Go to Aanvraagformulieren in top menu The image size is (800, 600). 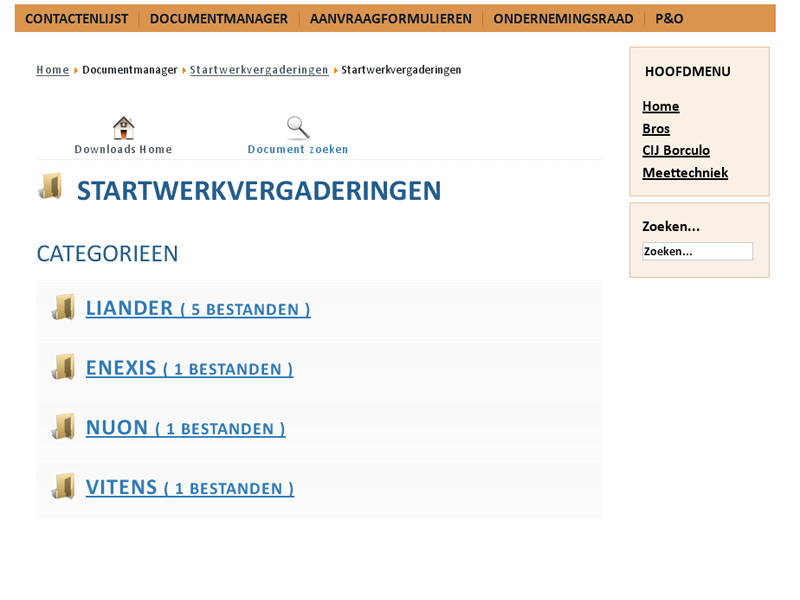click(x=391, y=19)
